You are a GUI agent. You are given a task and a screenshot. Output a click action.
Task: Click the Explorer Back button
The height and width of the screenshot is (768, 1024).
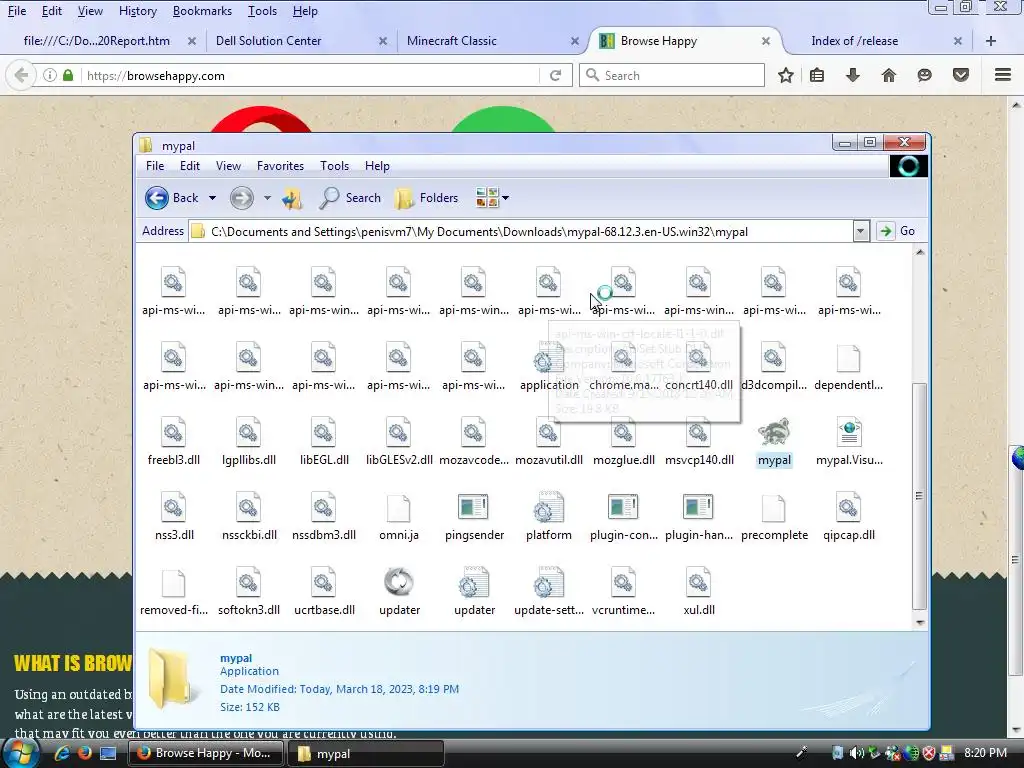click(172, 197)
